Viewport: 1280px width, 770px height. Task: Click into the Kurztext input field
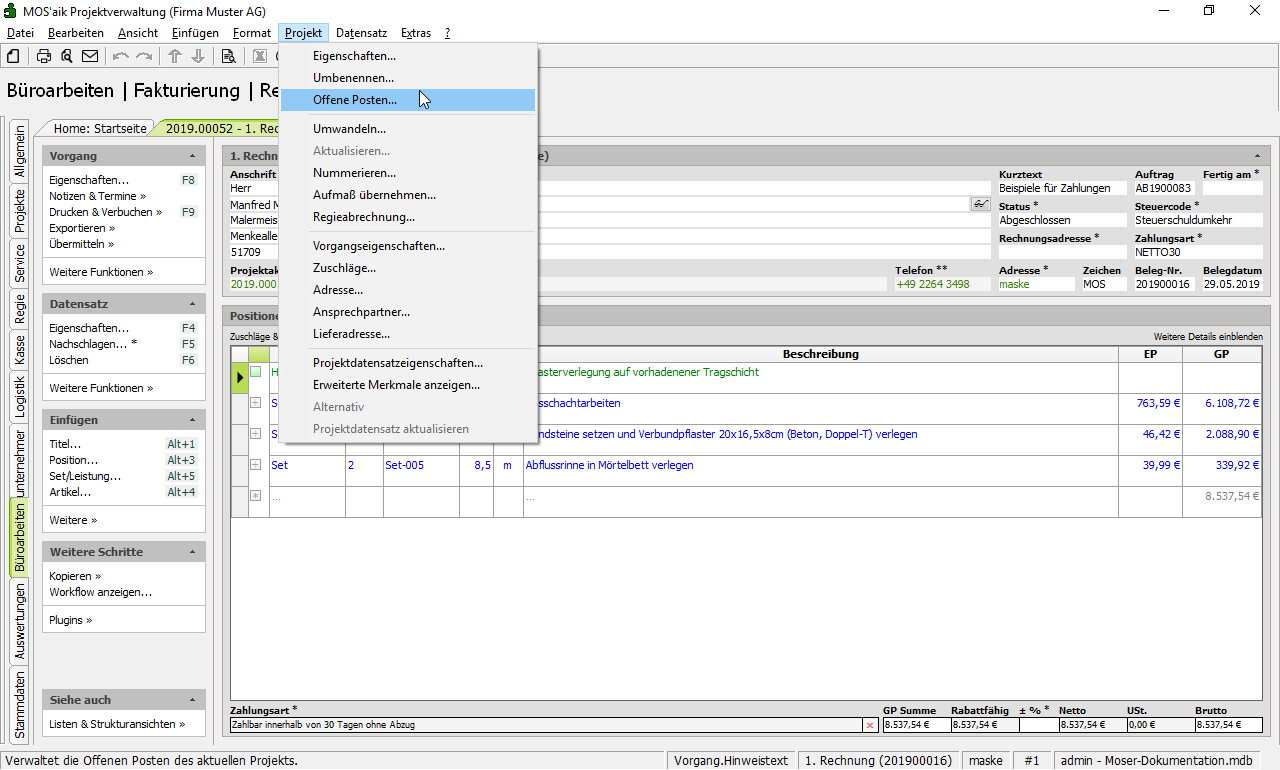tap(1061, 188)
